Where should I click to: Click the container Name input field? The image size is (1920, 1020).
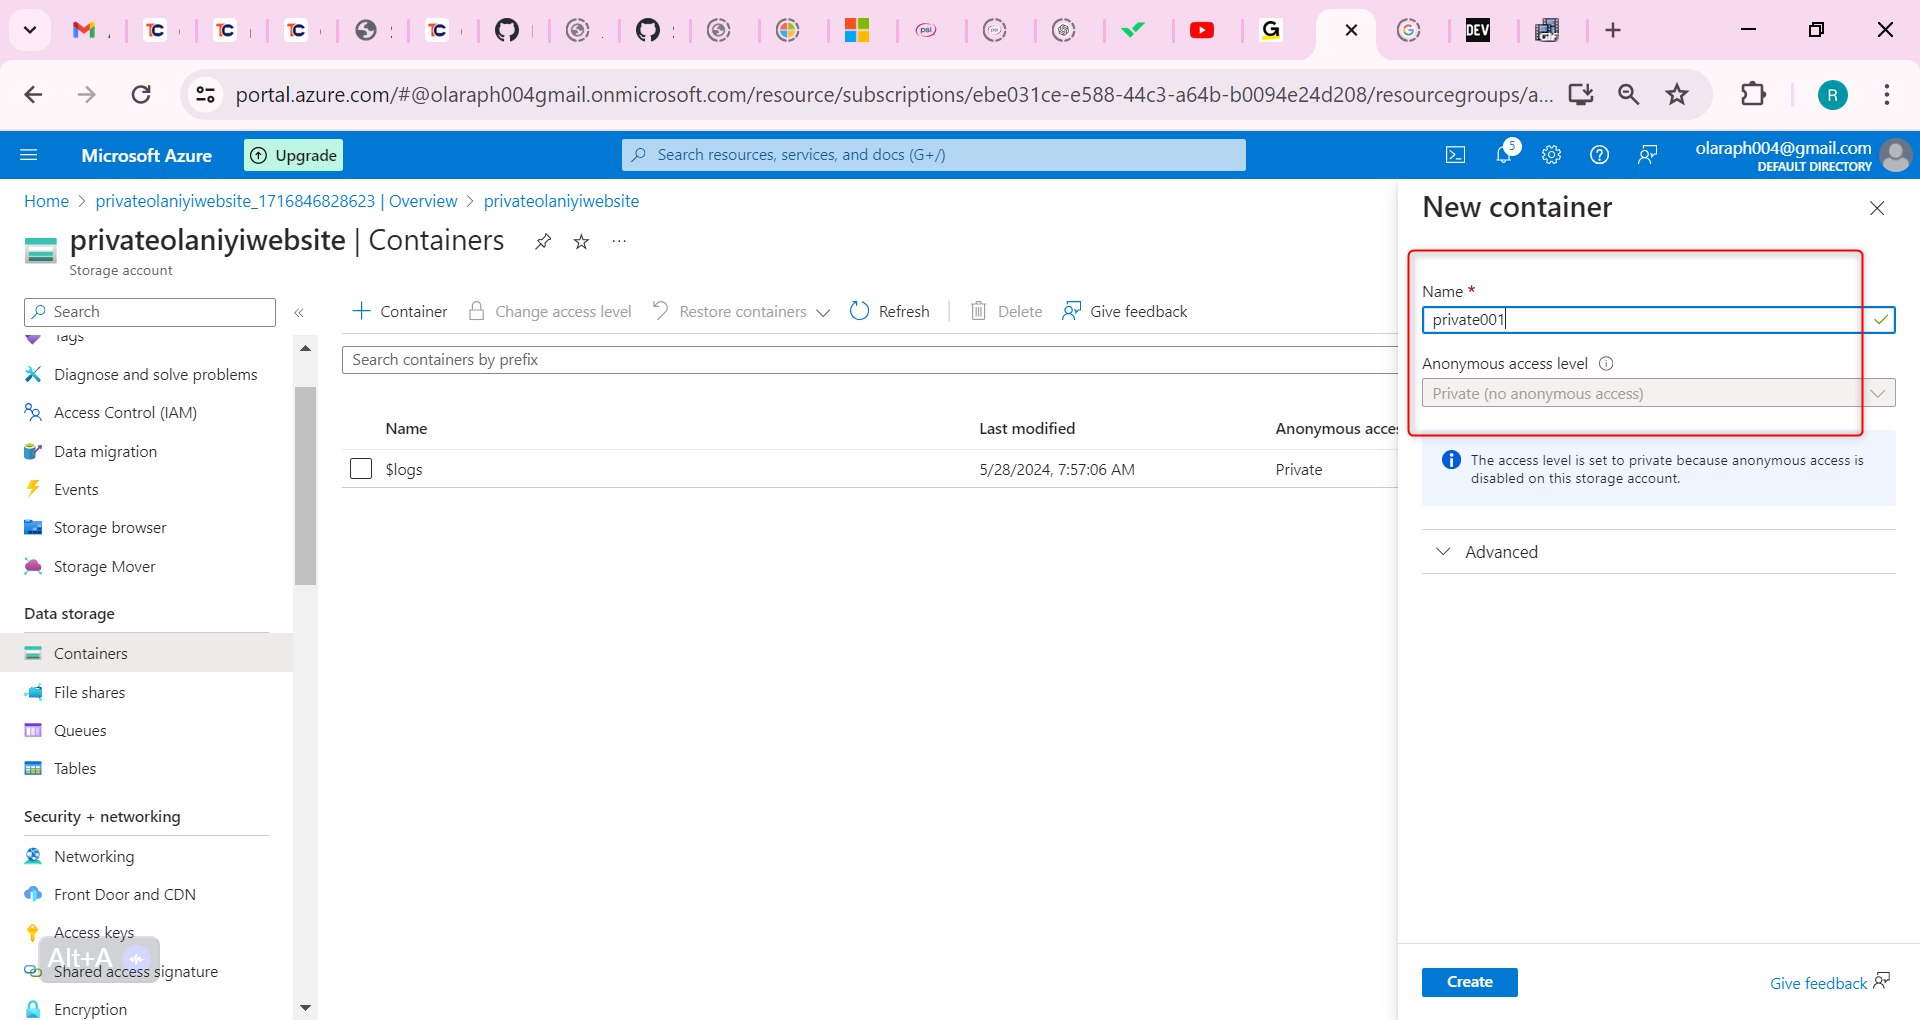point(1658,320)
